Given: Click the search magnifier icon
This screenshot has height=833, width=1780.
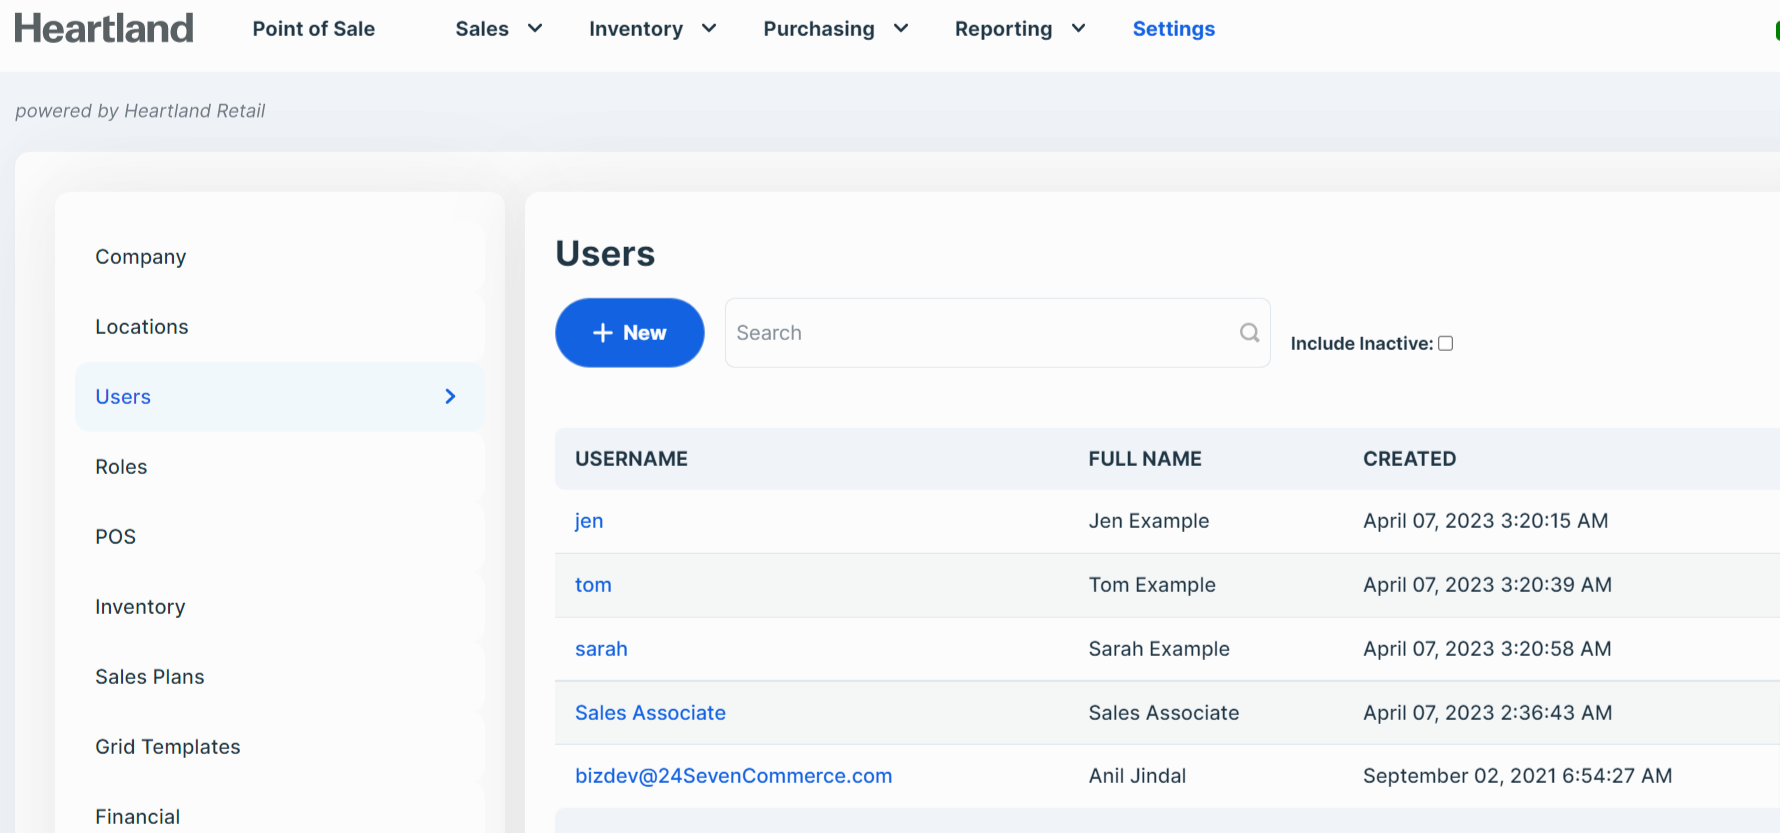Looking at the screenshot, I should click(x=1249, y=333).
